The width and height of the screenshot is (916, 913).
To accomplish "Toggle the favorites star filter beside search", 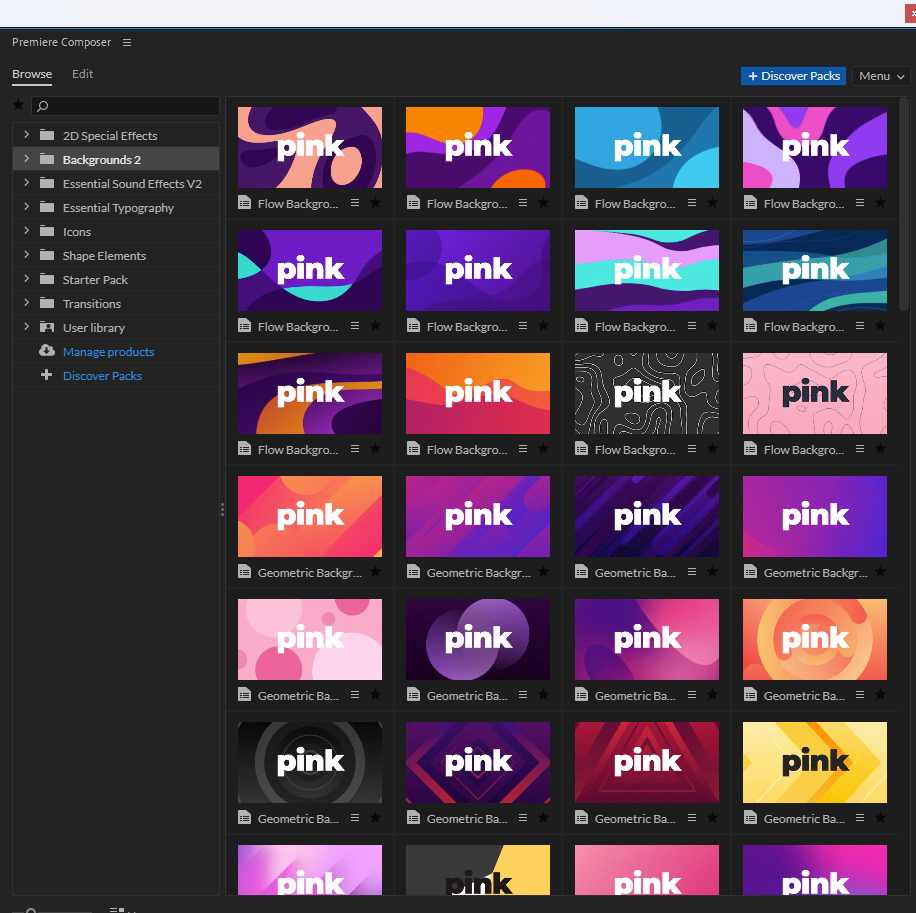I will click(x=19, y=105).
